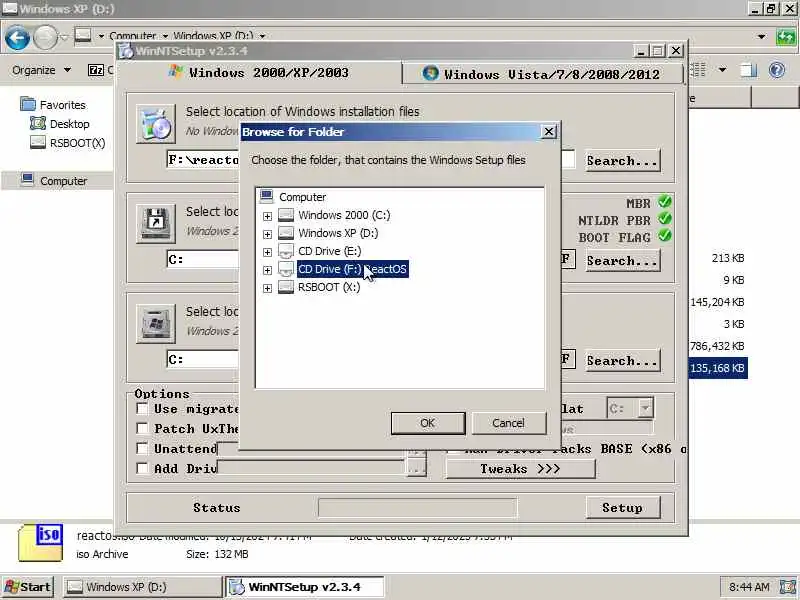Open the address bar history dropdown
800x600 pixels.
(761, 37)
